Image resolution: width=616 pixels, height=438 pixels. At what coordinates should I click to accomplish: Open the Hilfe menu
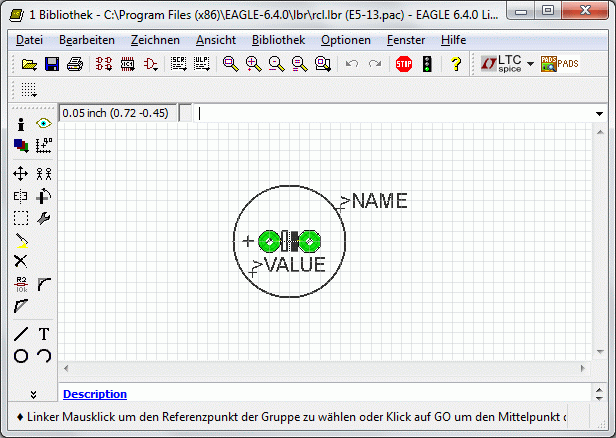[453, 40]
